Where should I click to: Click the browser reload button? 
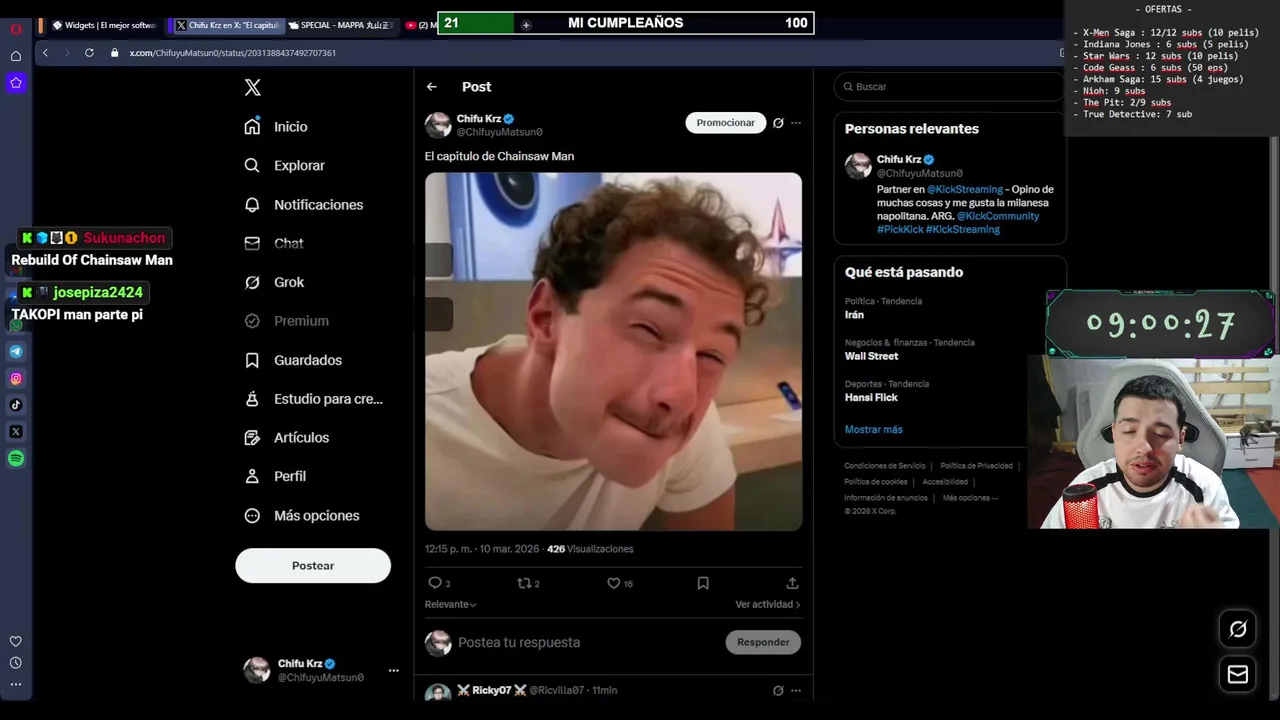pyautogui.click(x=89, y=53)
